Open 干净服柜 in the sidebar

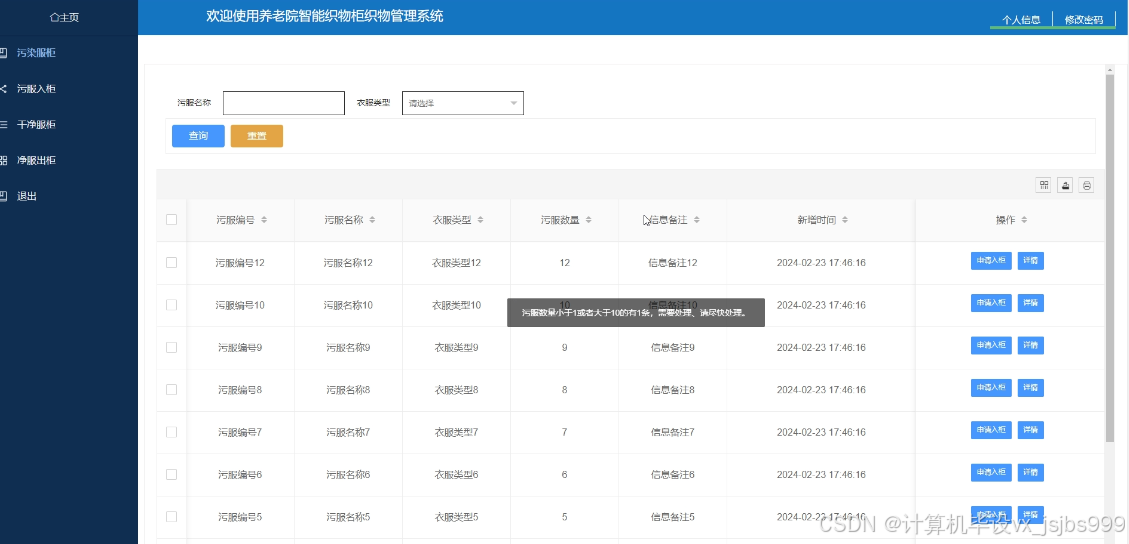pyautogui.click(x=36, y=124)
